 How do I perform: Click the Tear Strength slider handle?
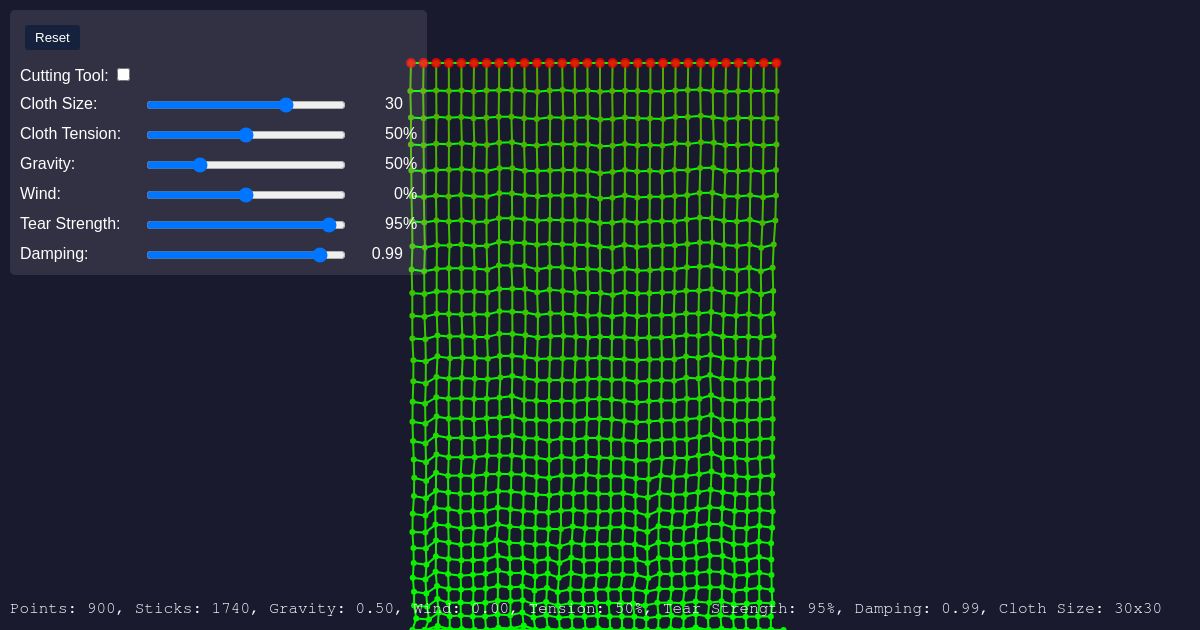coord(329,225)
